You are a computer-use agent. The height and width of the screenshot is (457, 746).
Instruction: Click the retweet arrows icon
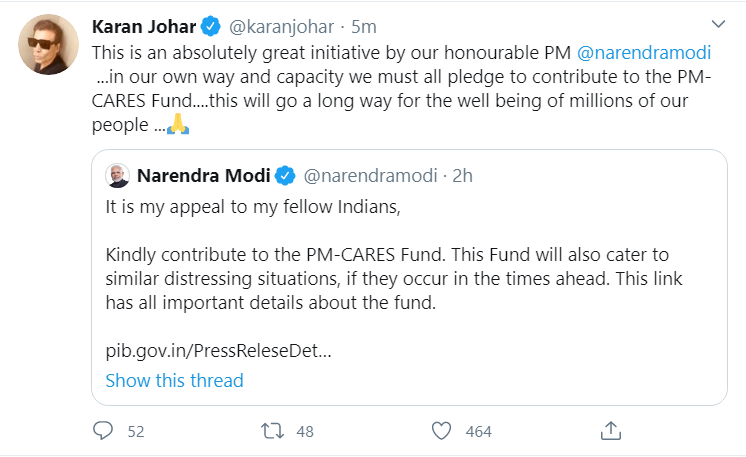click(271, 431)
